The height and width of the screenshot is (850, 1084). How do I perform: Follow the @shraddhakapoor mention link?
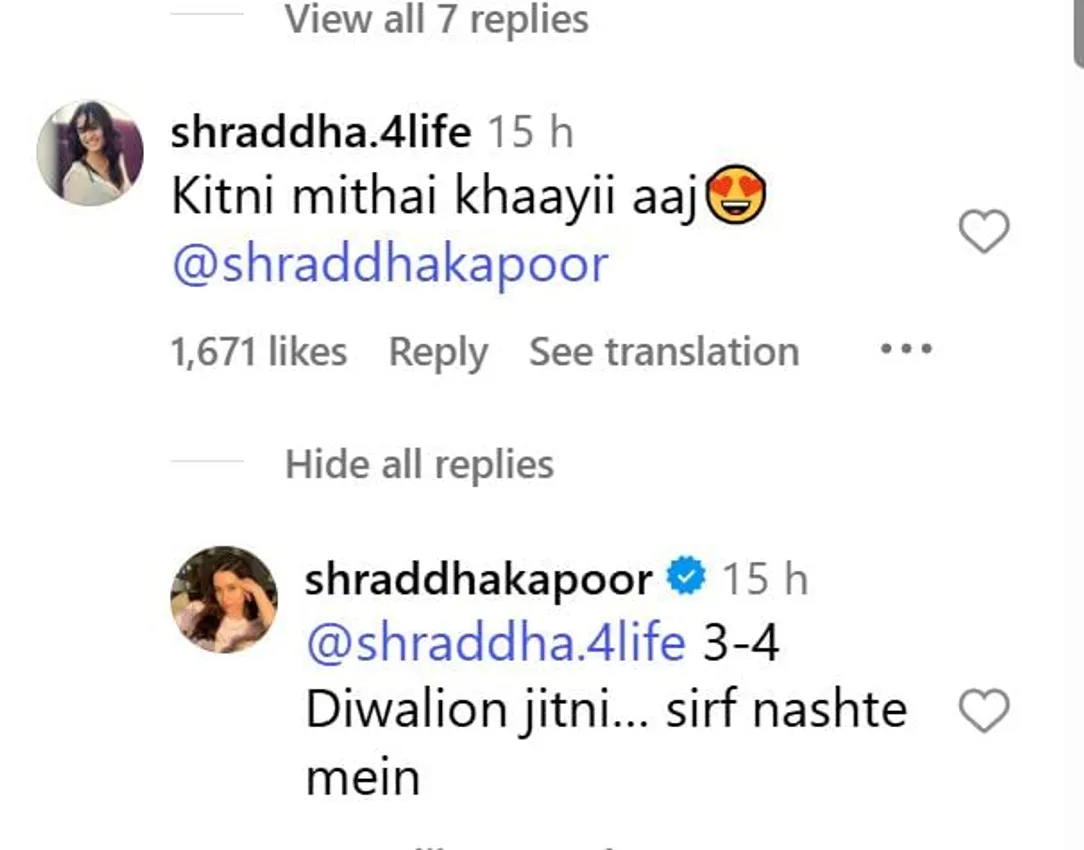point(390,264)
